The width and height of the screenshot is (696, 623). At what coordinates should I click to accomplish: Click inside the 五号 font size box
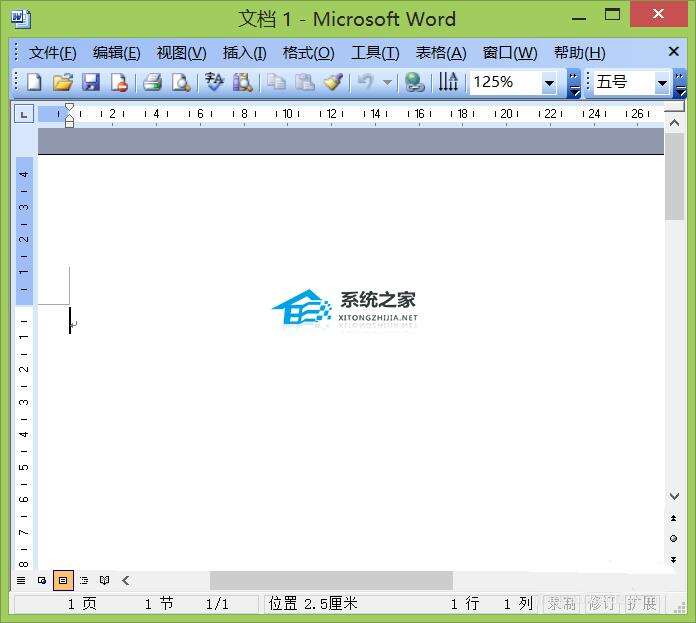point(623,83)
